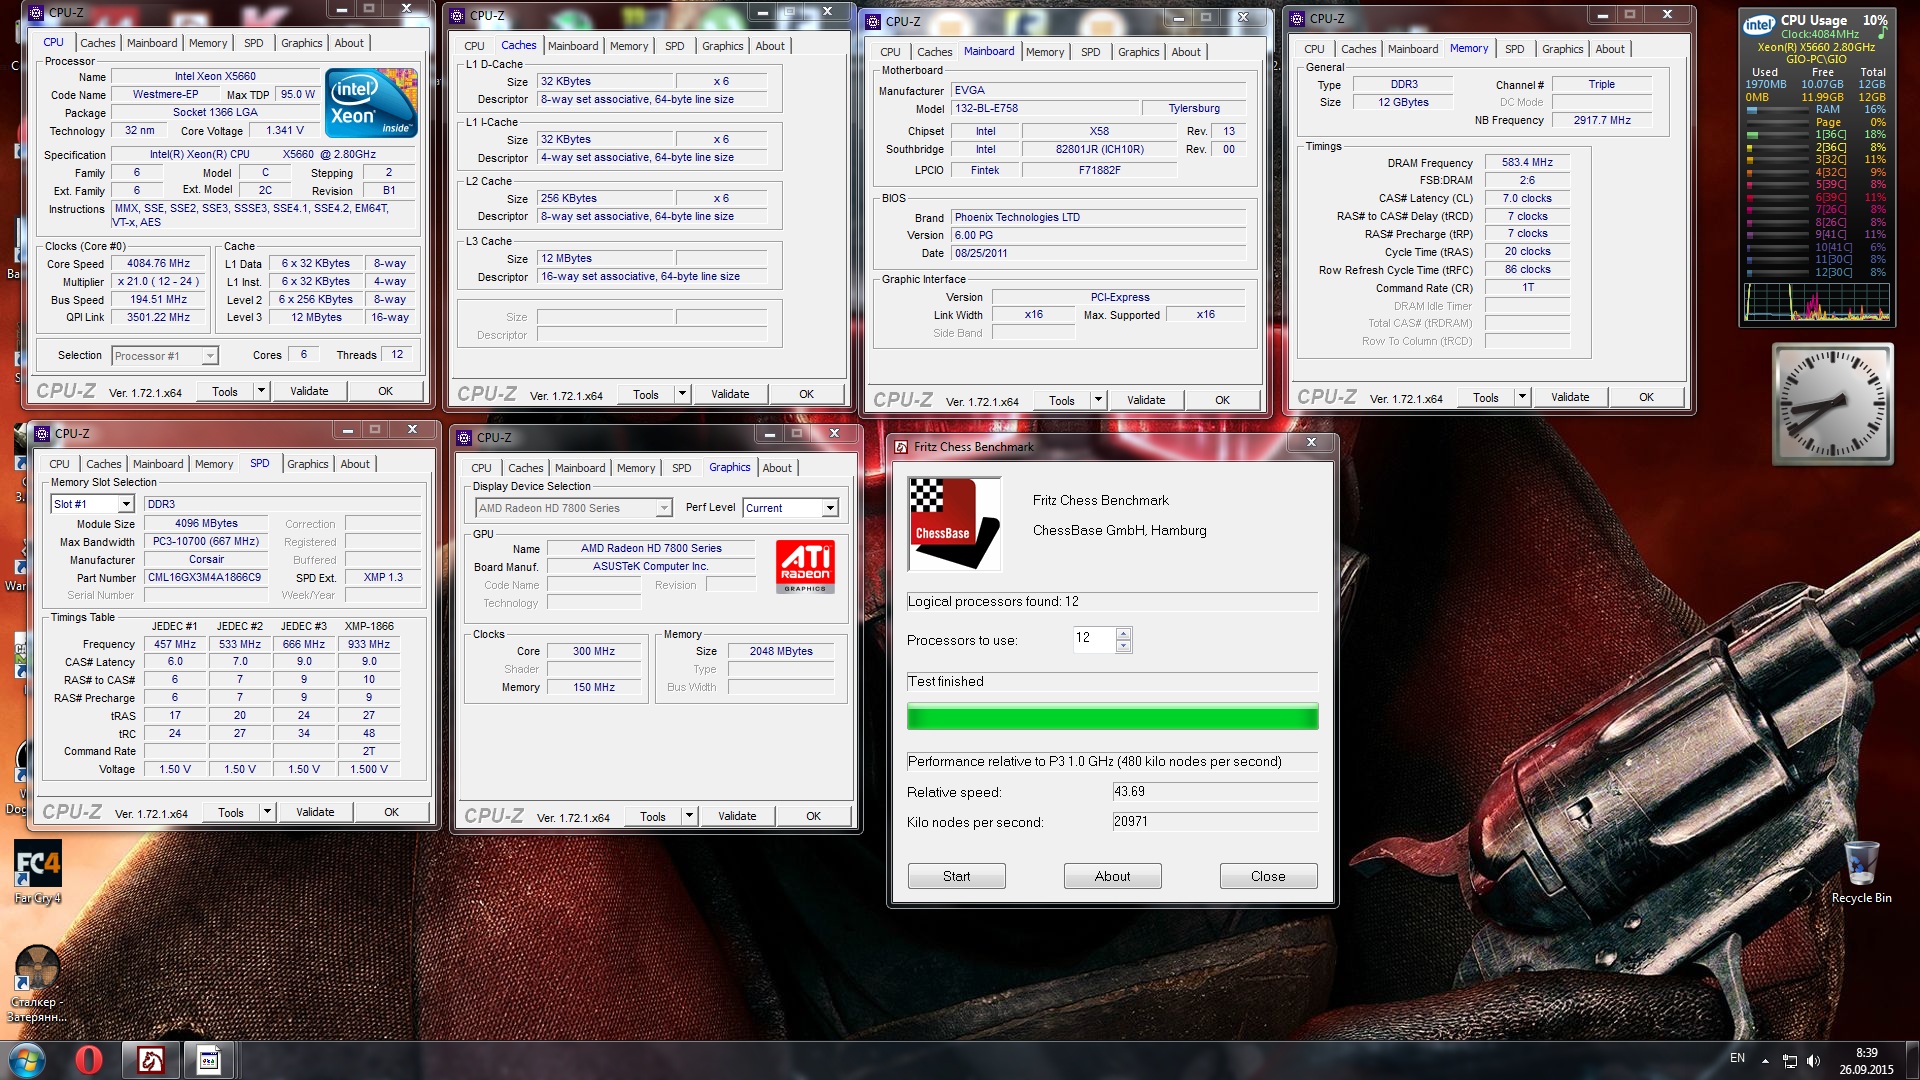Click the Fritz chess taskbar icon
Image resolution: width=1920 pixels, height=1080 pixels.
point(150,1060)
